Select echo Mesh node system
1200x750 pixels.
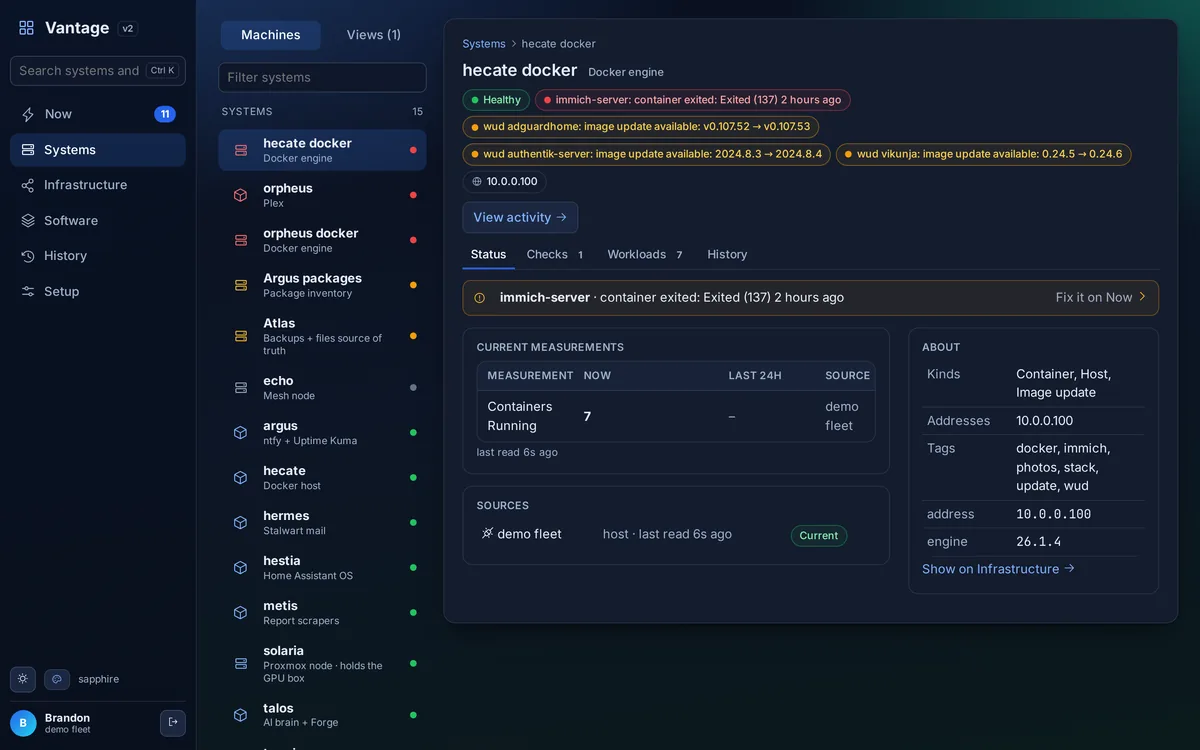[x=322, y=388]
